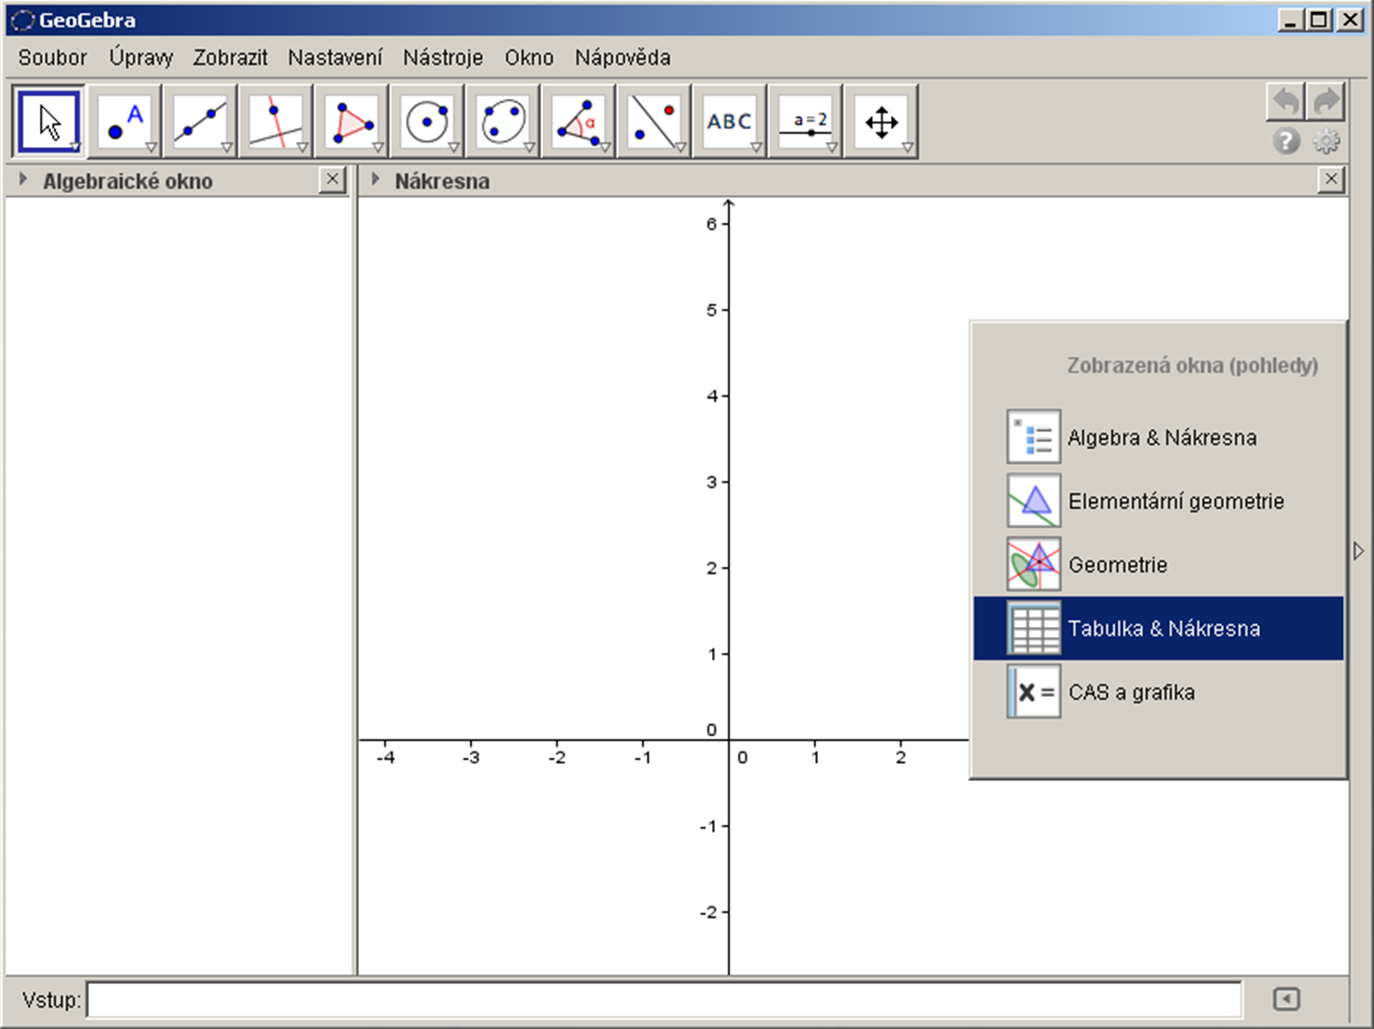The image size is (1374, 1029).
Task: Select the Angle tool
Action: coord(578,122)
